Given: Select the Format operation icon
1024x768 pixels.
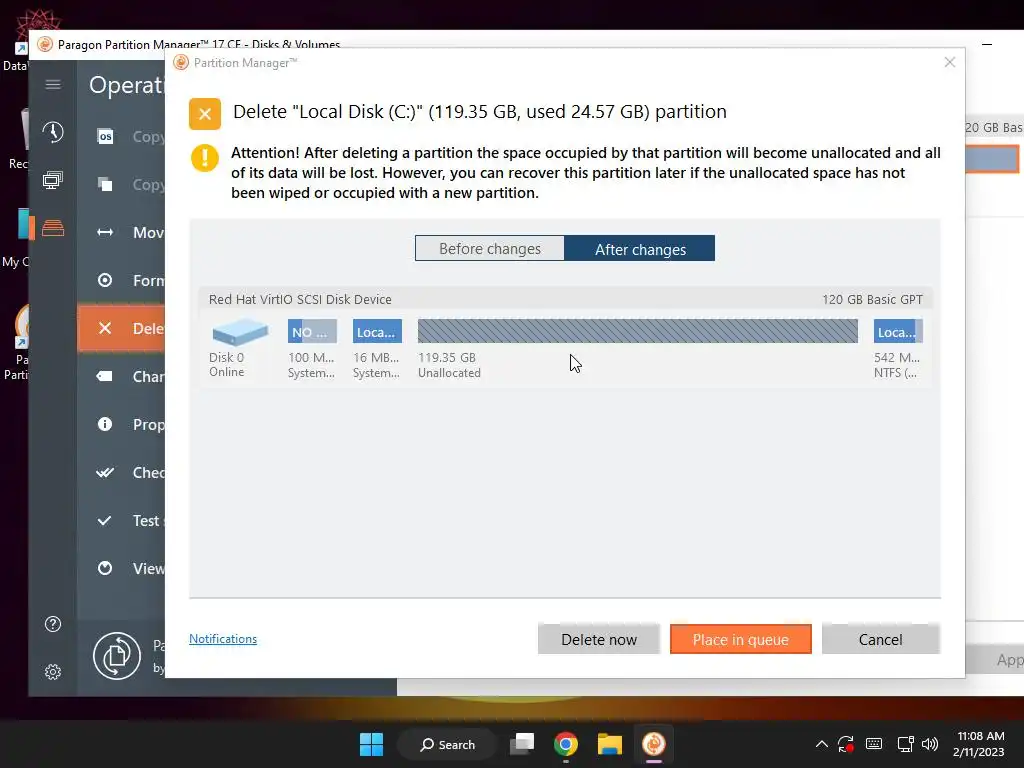Looking at the screenshot, I should click(x=105, y=280).
